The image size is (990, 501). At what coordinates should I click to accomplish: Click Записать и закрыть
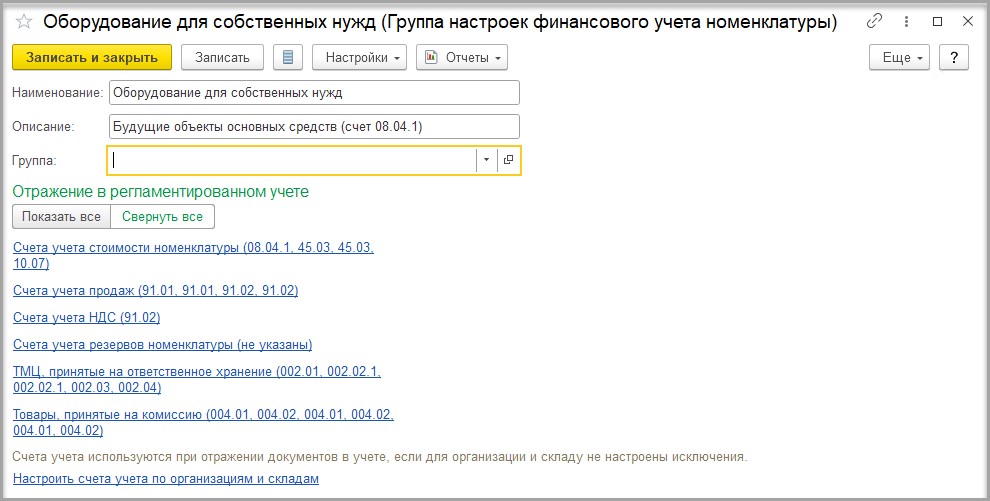92,57
